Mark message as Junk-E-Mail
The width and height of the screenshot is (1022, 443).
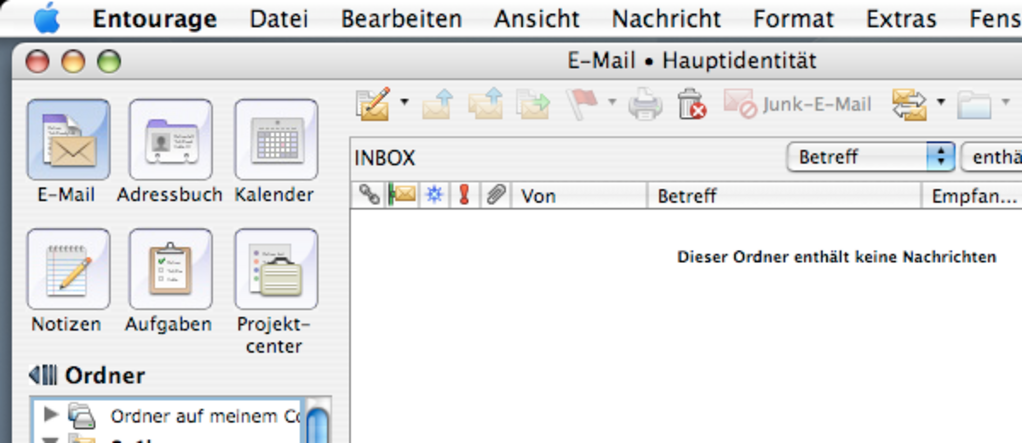[x=797, y=104]
